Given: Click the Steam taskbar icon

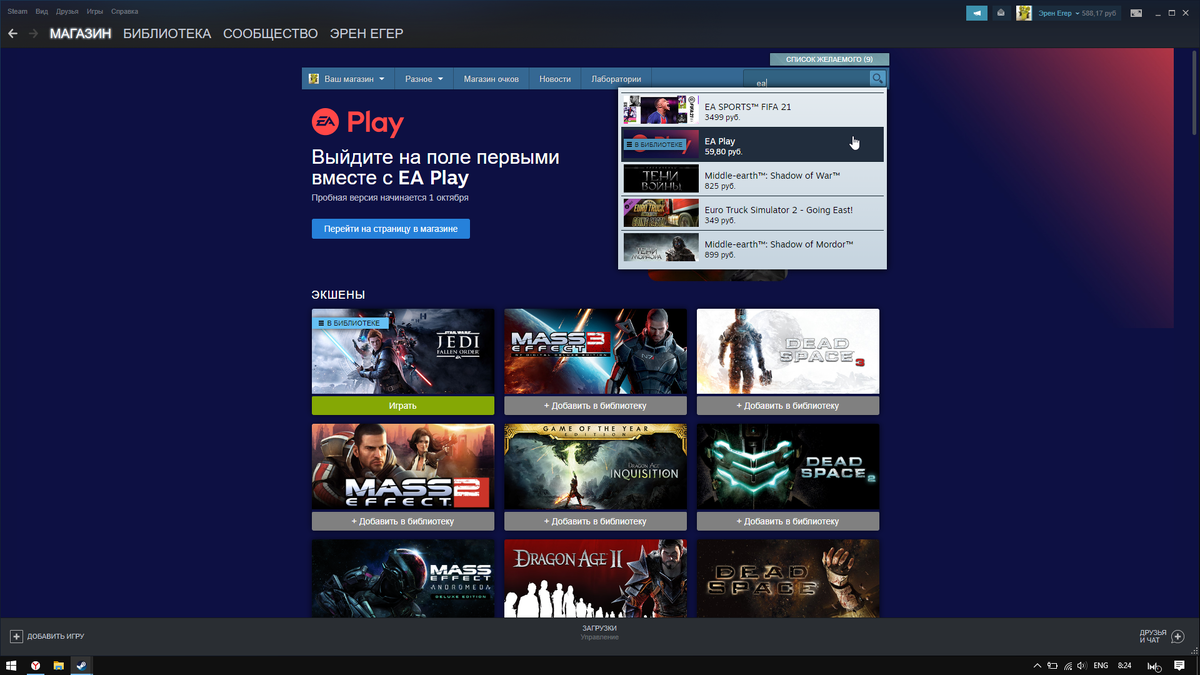Looking at the screenshot, I should coord(82,665).
